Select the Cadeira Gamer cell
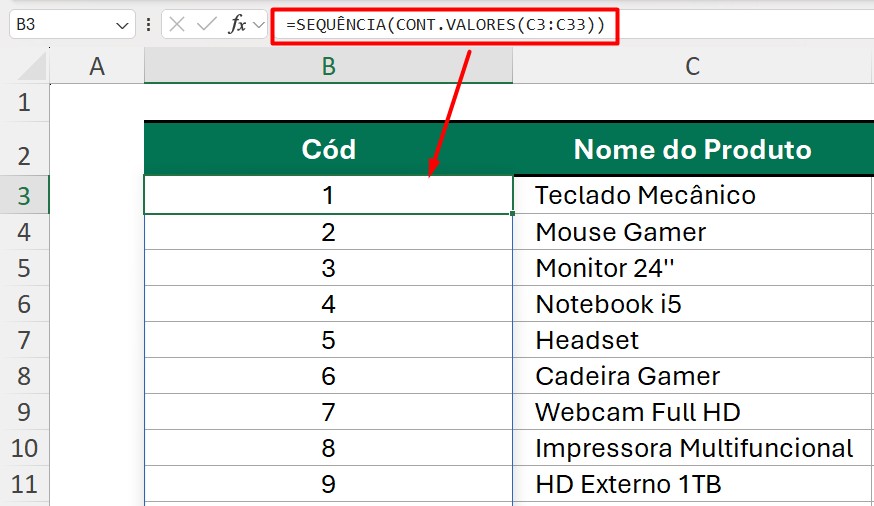Image resolution: width=874 pixels, height=506 pixels. (x=693, y=376)
